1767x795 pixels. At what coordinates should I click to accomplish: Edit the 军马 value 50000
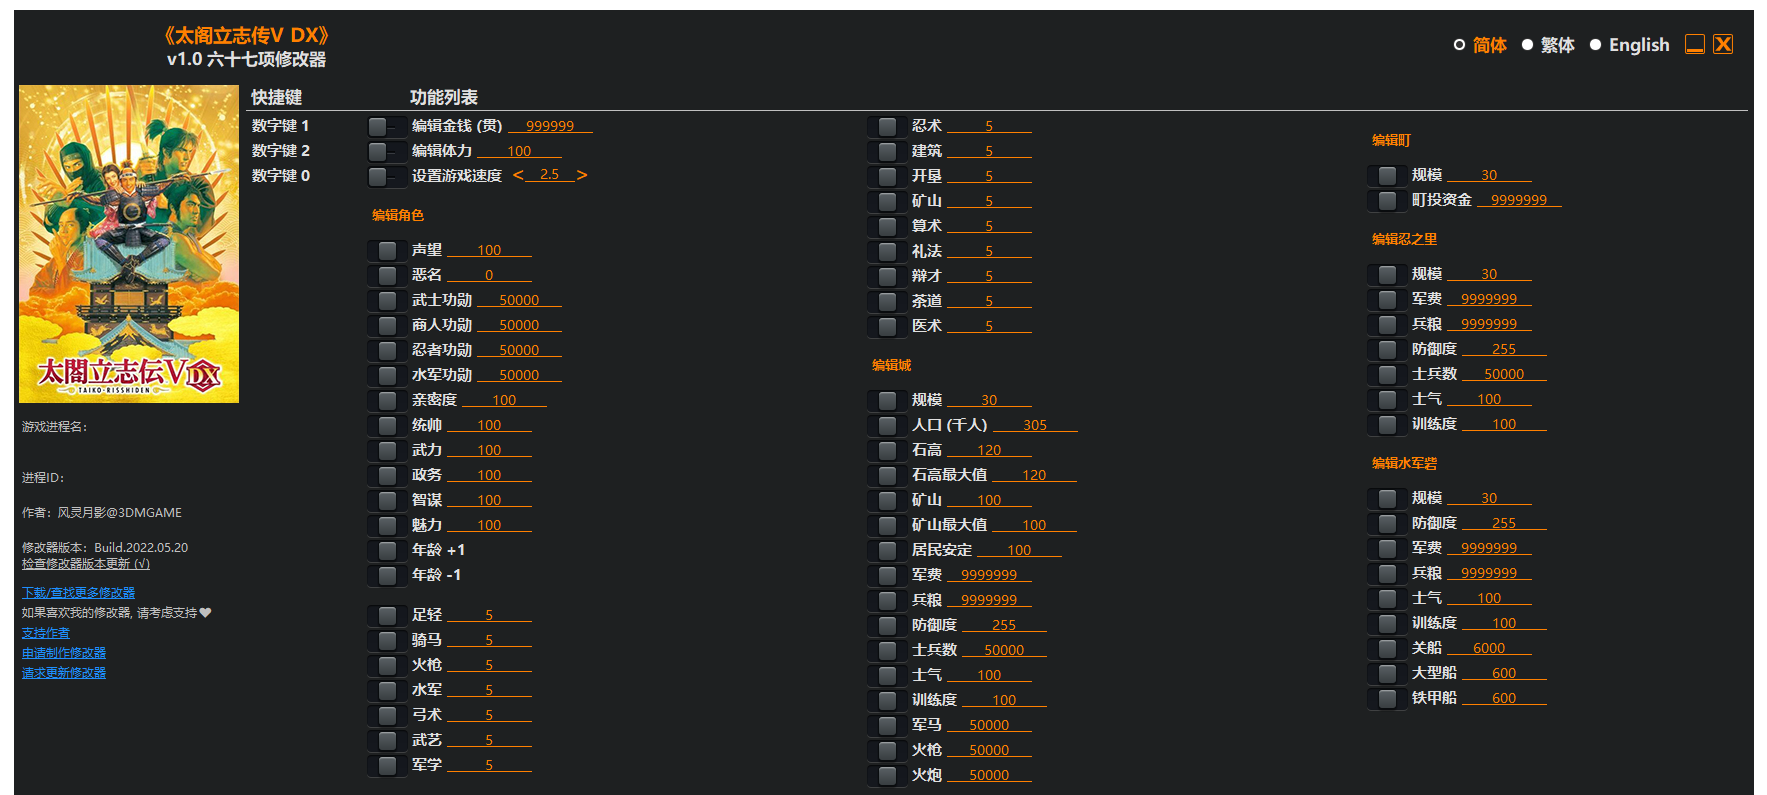pyautogui.click(x=989, y=725)
